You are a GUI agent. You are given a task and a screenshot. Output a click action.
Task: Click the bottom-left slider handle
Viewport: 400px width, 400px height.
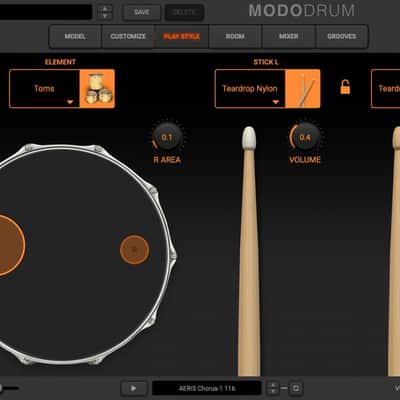(x=1, y=388)
